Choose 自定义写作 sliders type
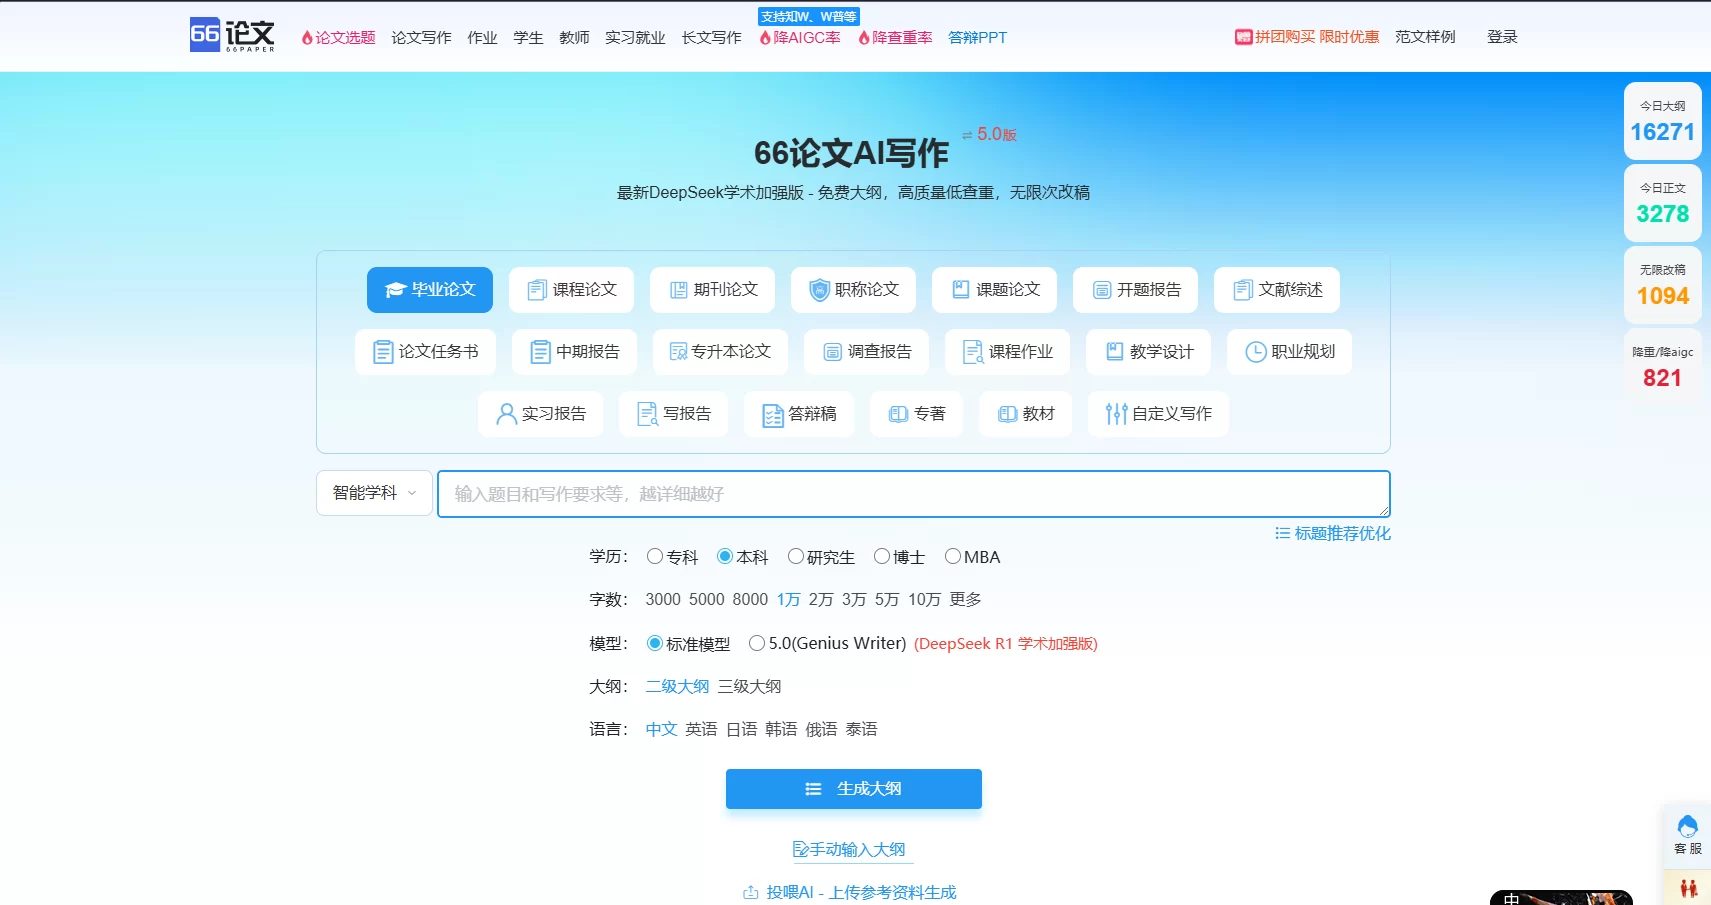This screenshot has height=905, width=1711. tap(1158, 414)
